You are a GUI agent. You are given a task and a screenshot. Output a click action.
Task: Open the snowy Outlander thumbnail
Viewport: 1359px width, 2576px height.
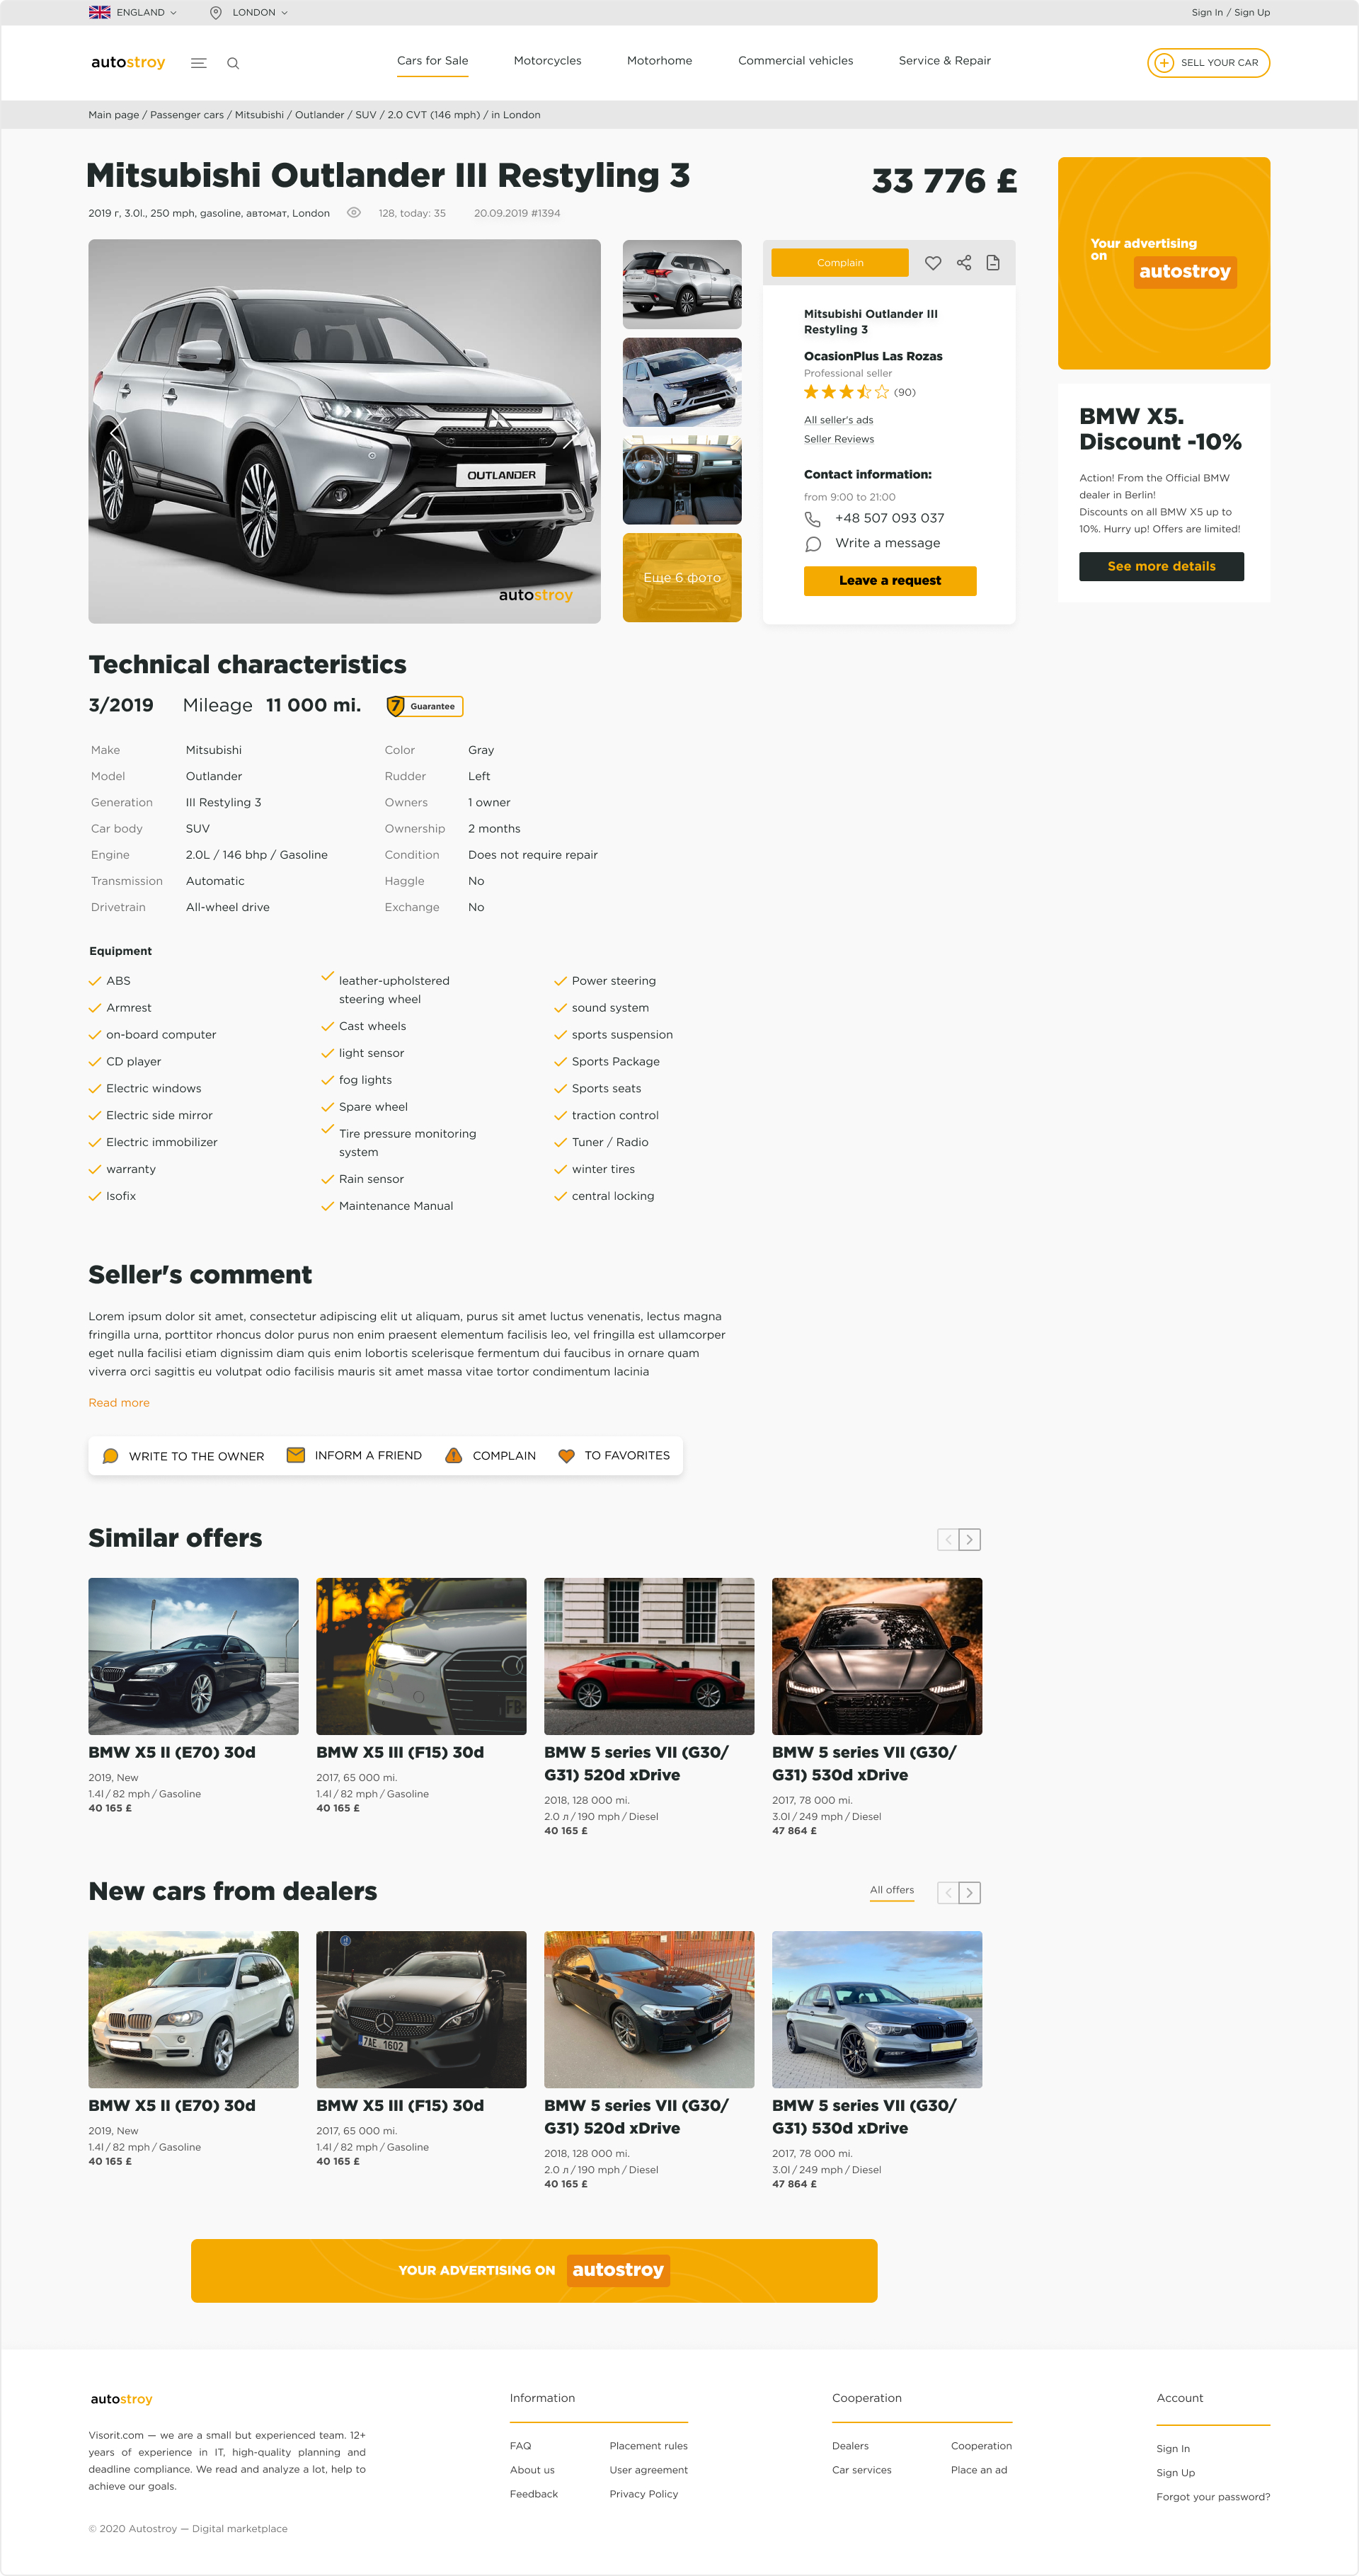[x=682, y=382]
